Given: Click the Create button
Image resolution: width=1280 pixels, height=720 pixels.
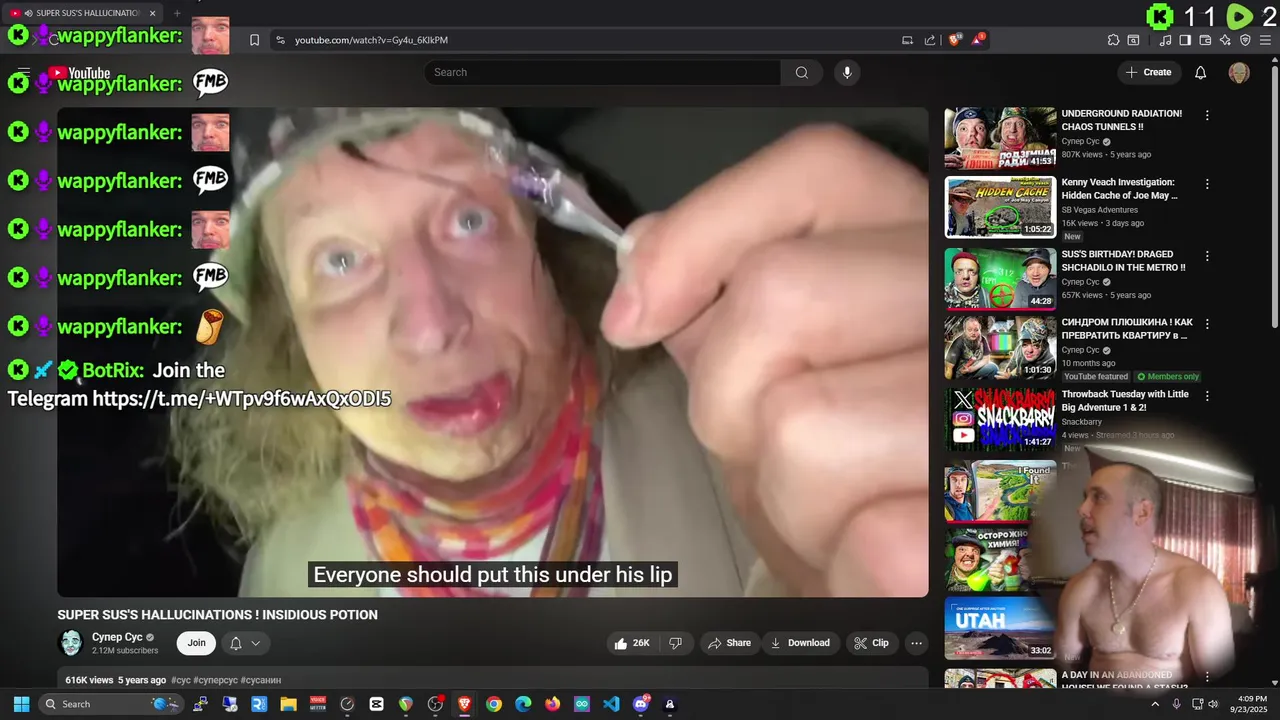Looking at the screenshot, I should [x=1149, y=72].
